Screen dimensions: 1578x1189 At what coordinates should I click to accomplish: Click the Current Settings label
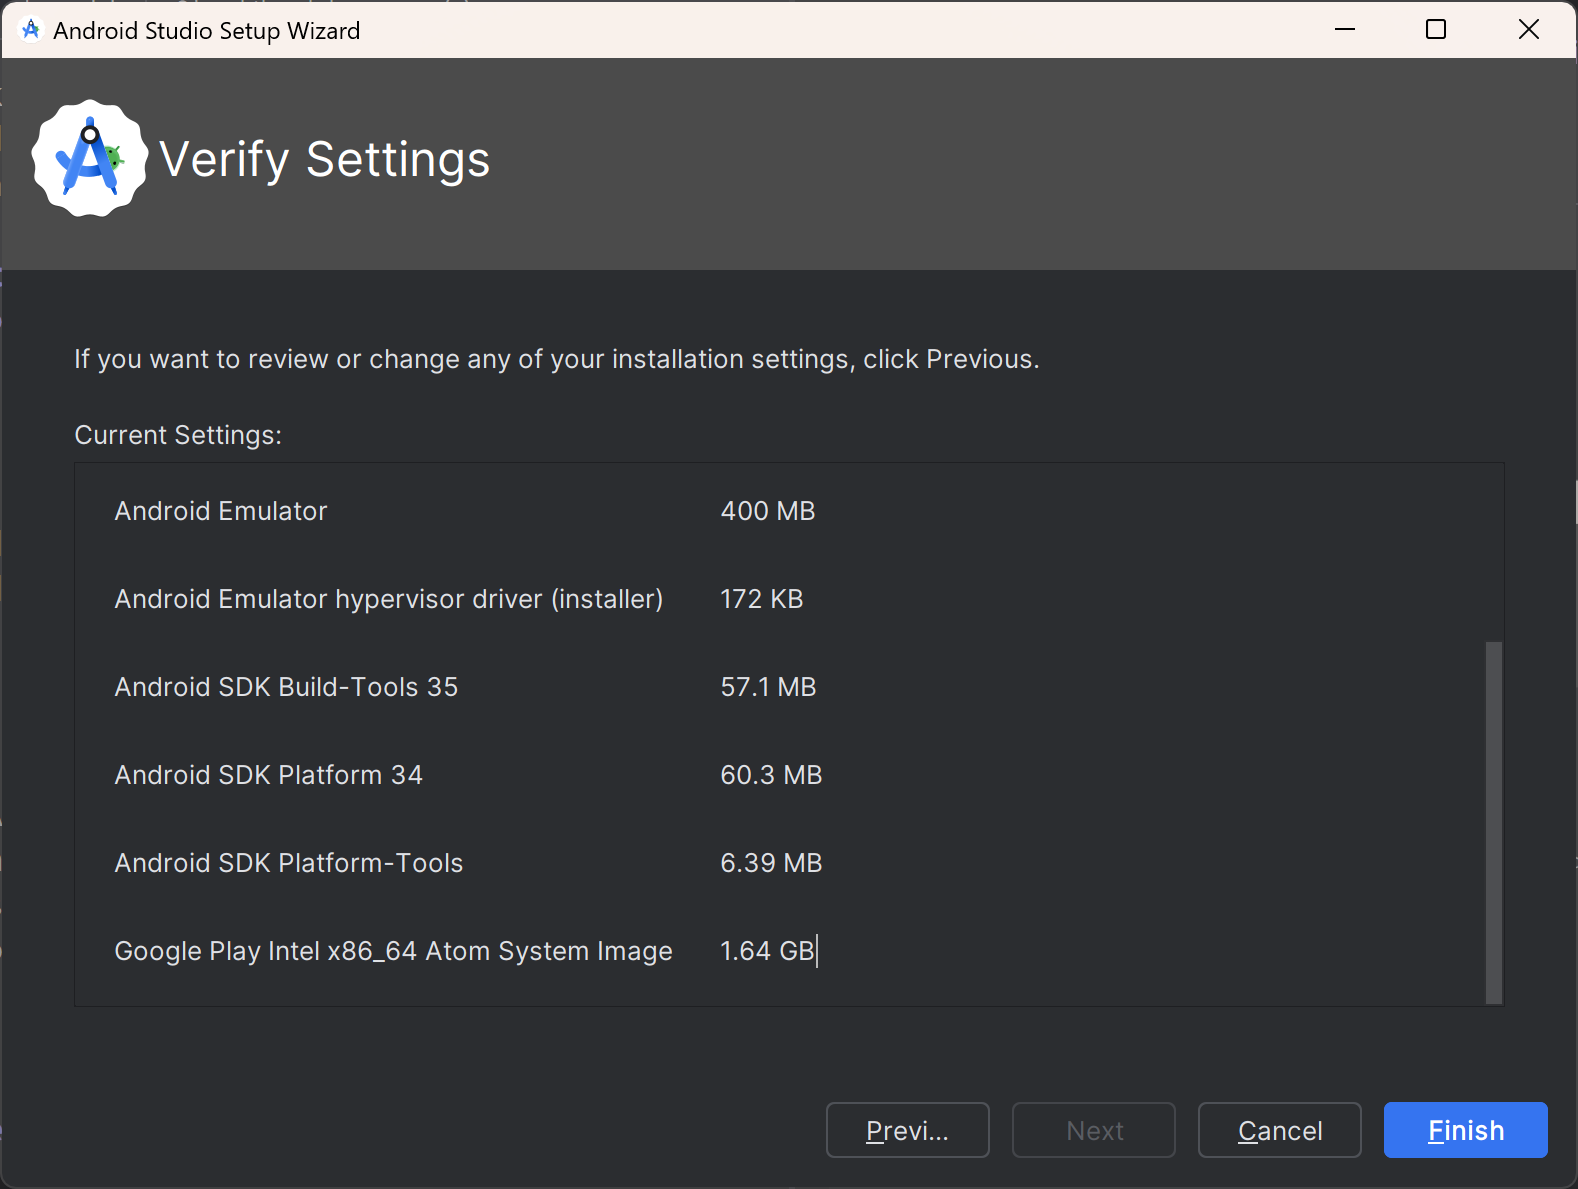(178, 435)
